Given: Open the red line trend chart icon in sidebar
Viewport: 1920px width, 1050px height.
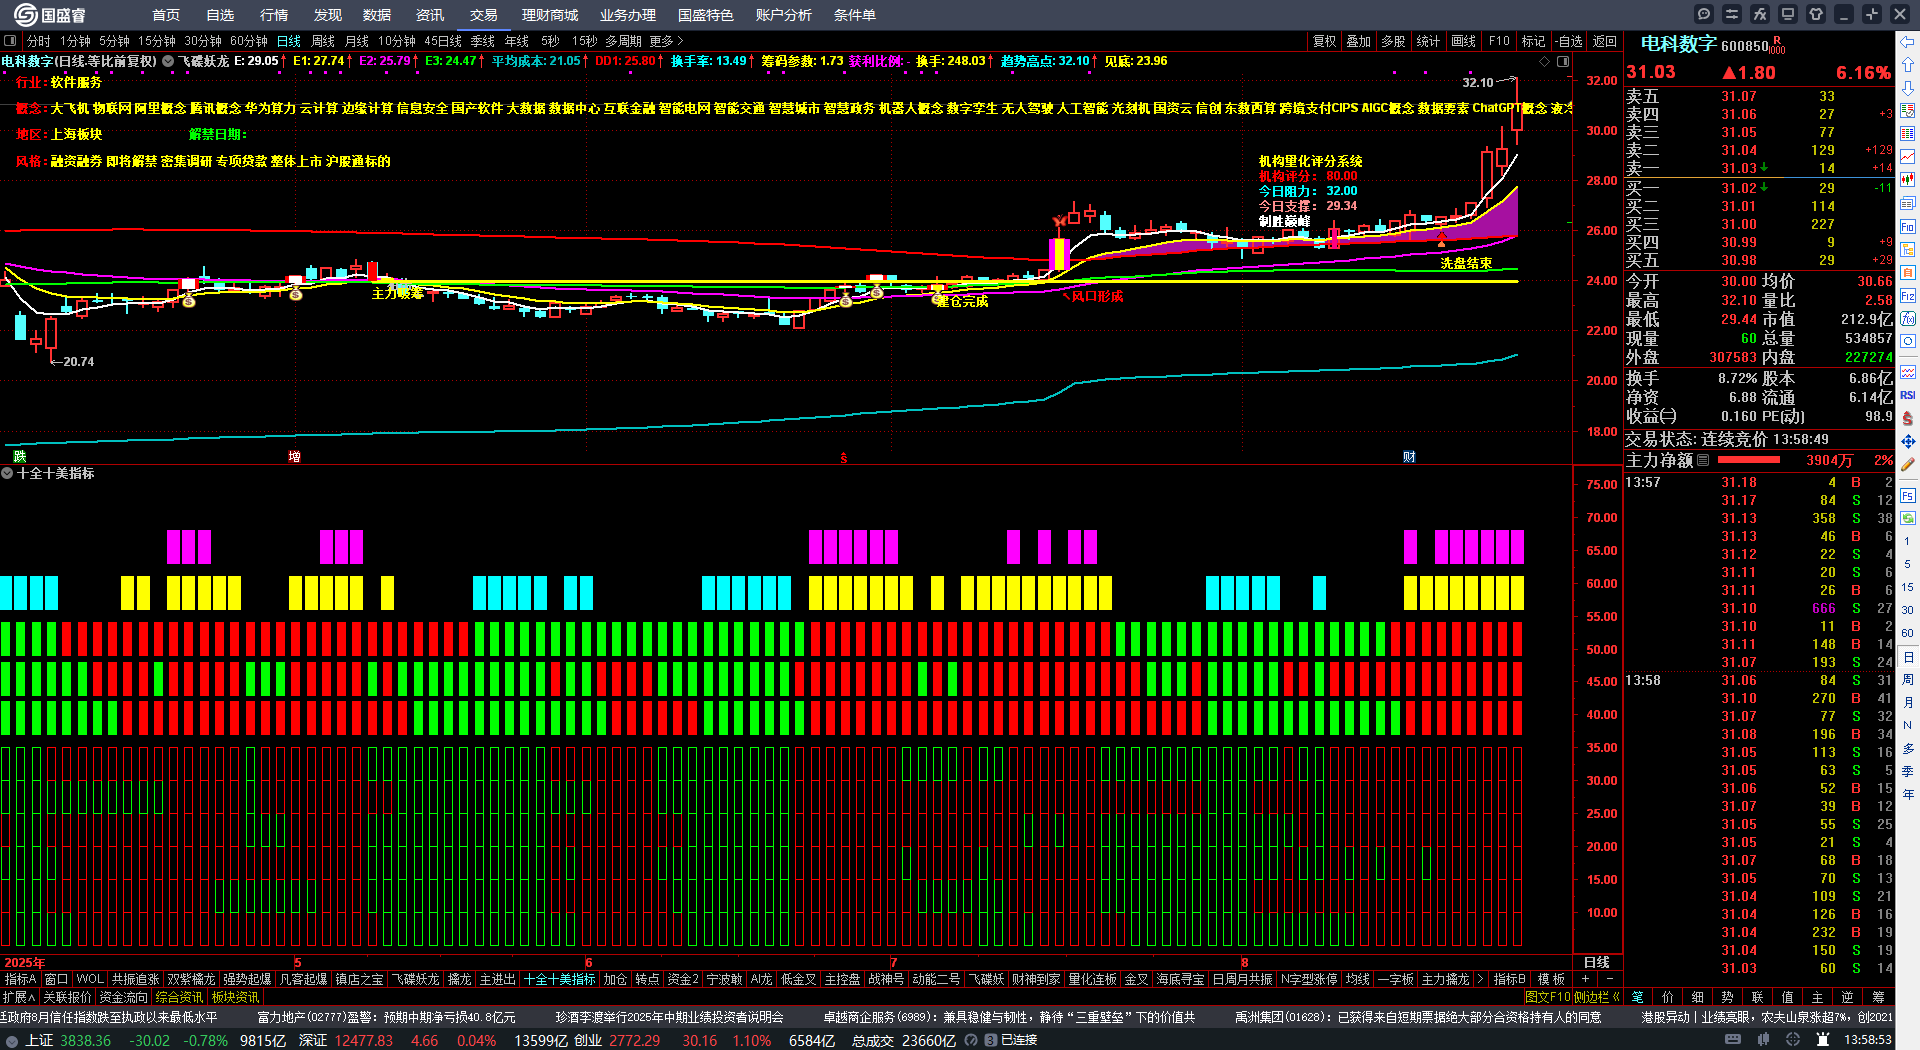Looking at the screenshot, I should click(x=1908, y=157).
